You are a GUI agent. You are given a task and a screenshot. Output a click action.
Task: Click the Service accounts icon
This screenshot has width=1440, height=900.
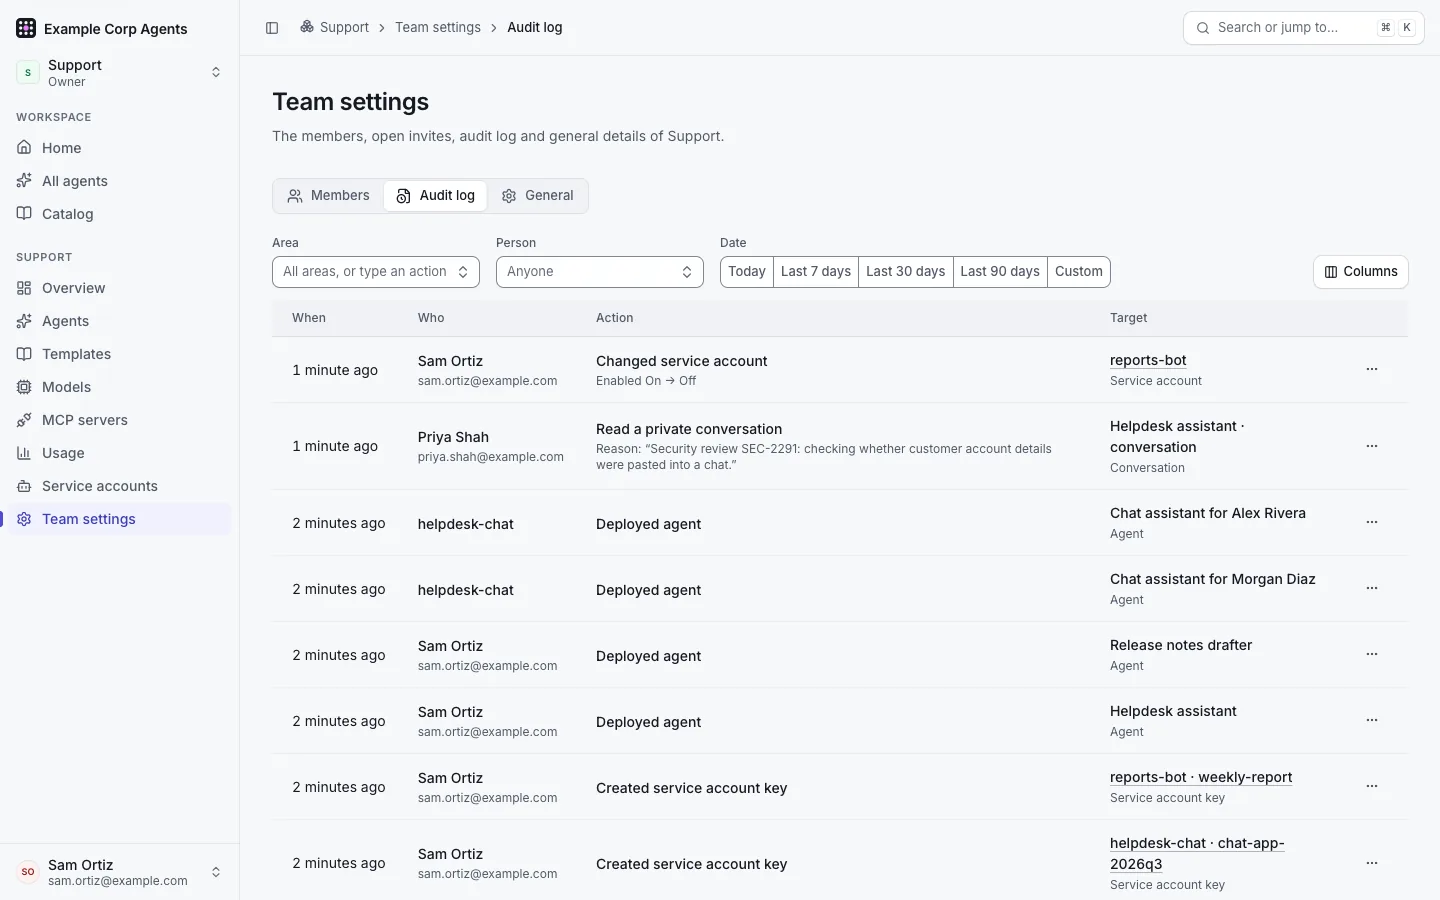click(24, 486)
